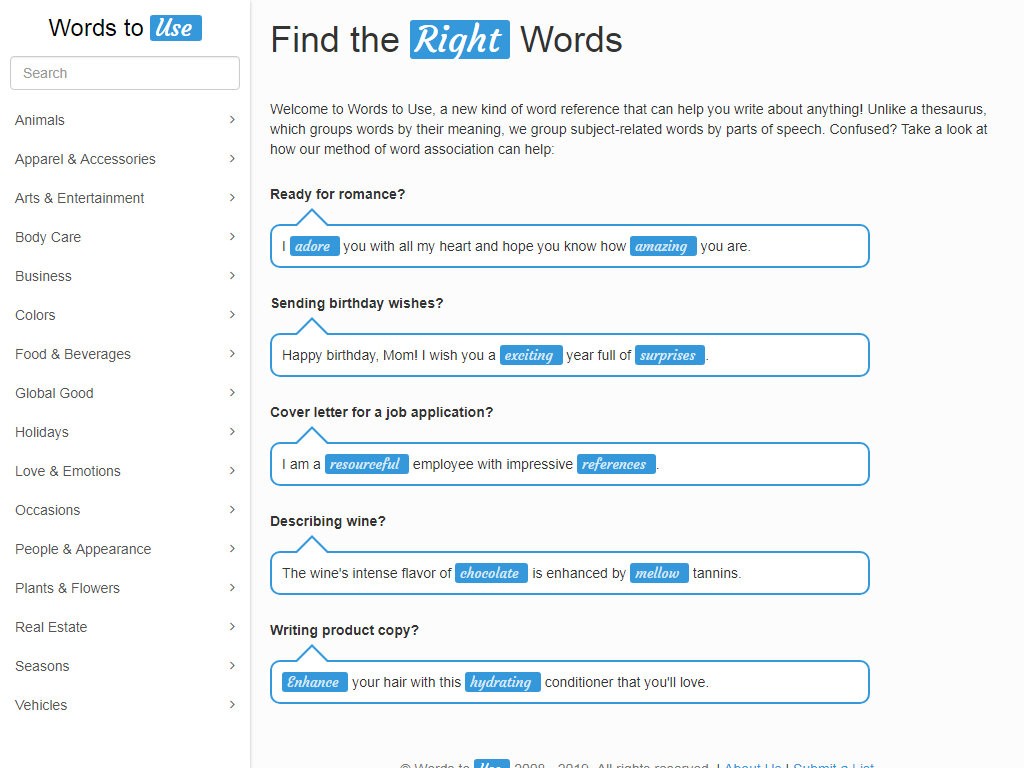Click arrow icon next to Business
The image size is (1024, 768).
(232, 276)
